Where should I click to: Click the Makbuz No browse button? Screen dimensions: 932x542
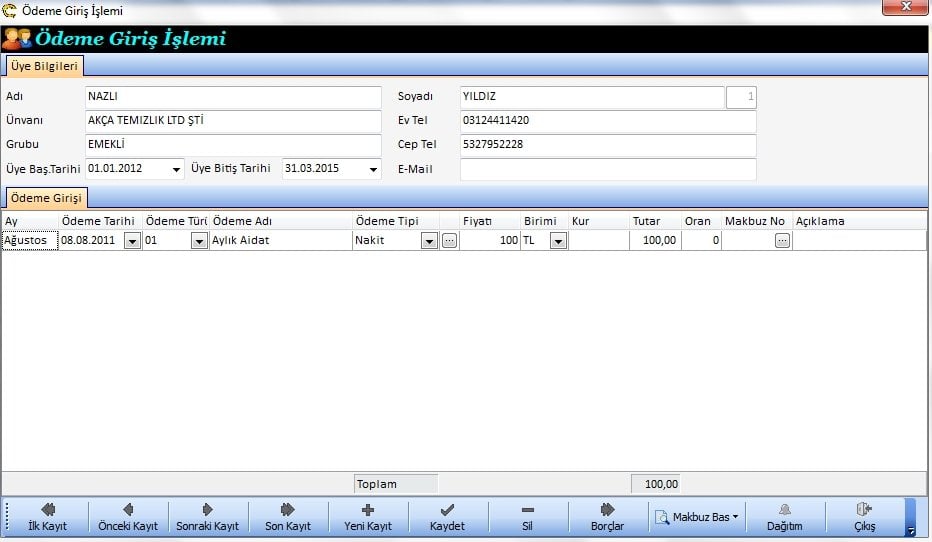782,241
